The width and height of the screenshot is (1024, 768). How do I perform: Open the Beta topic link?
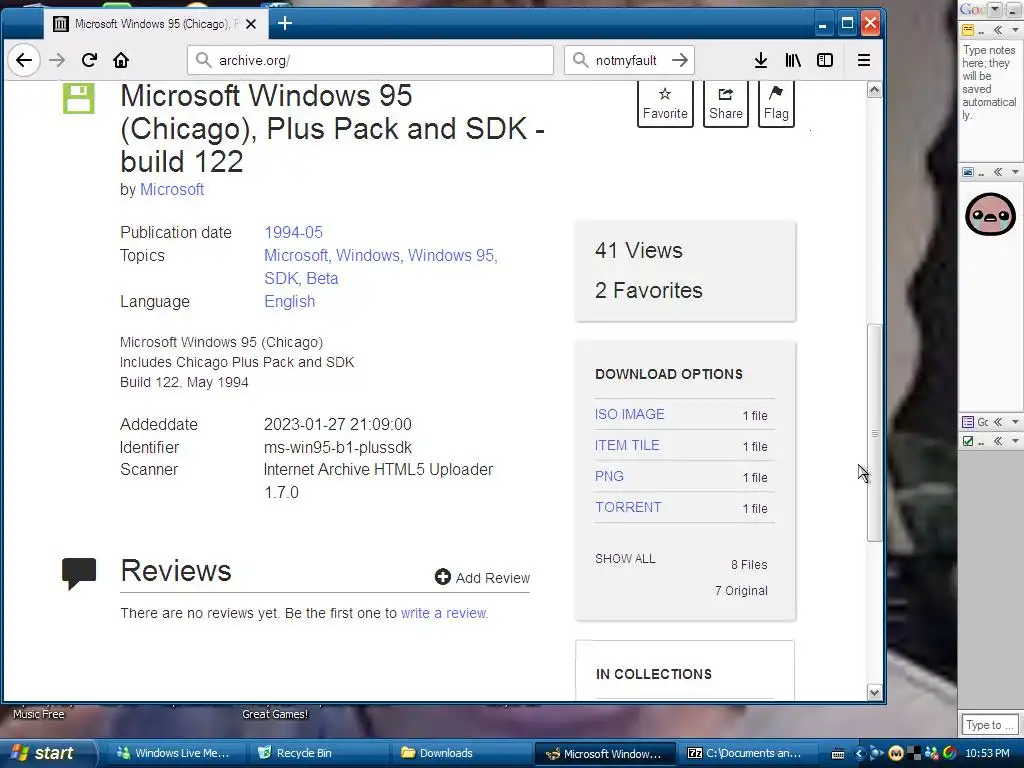click(x=322, y=278)
